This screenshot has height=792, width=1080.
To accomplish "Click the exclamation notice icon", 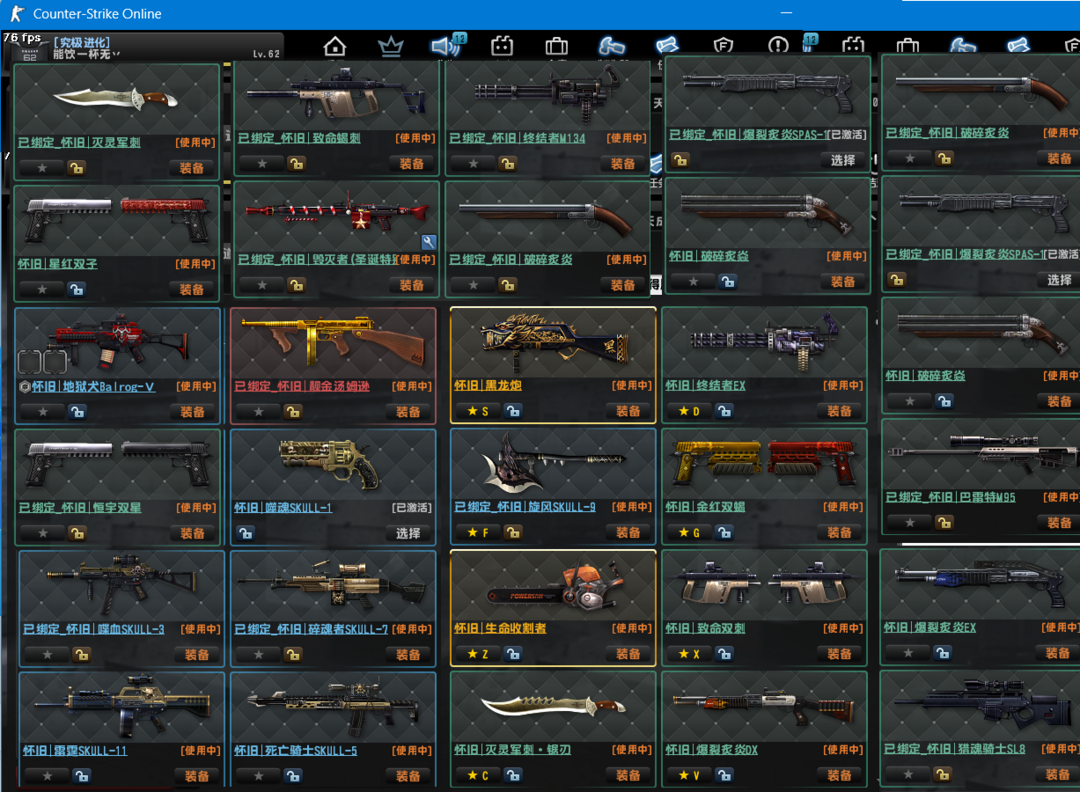I will pos(778,45).
